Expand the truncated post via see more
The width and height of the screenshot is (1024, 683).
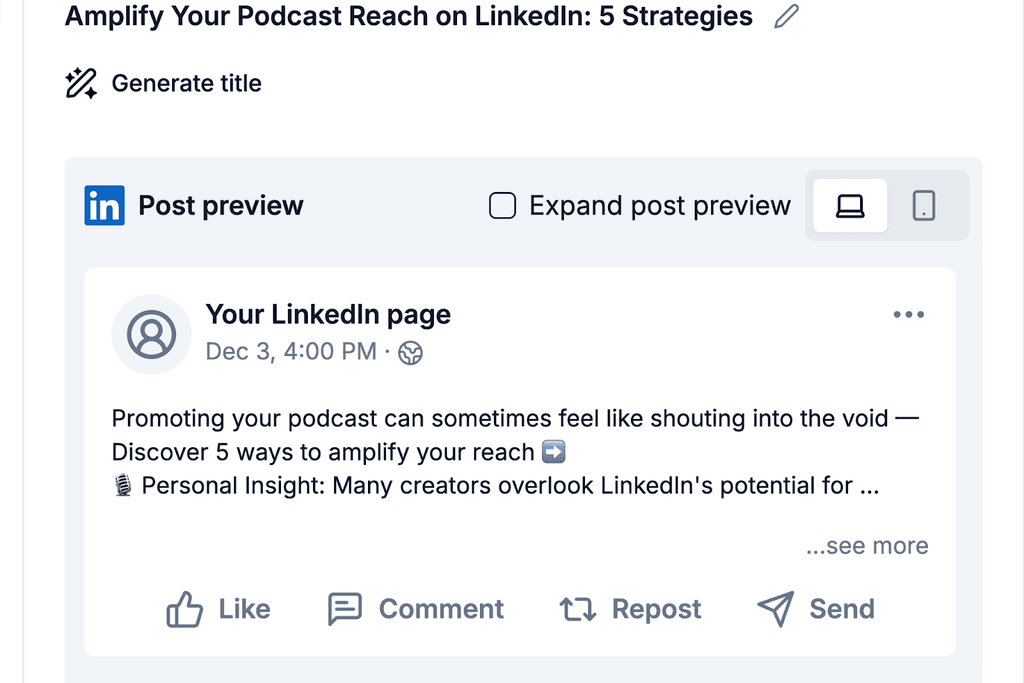point(866,545)
